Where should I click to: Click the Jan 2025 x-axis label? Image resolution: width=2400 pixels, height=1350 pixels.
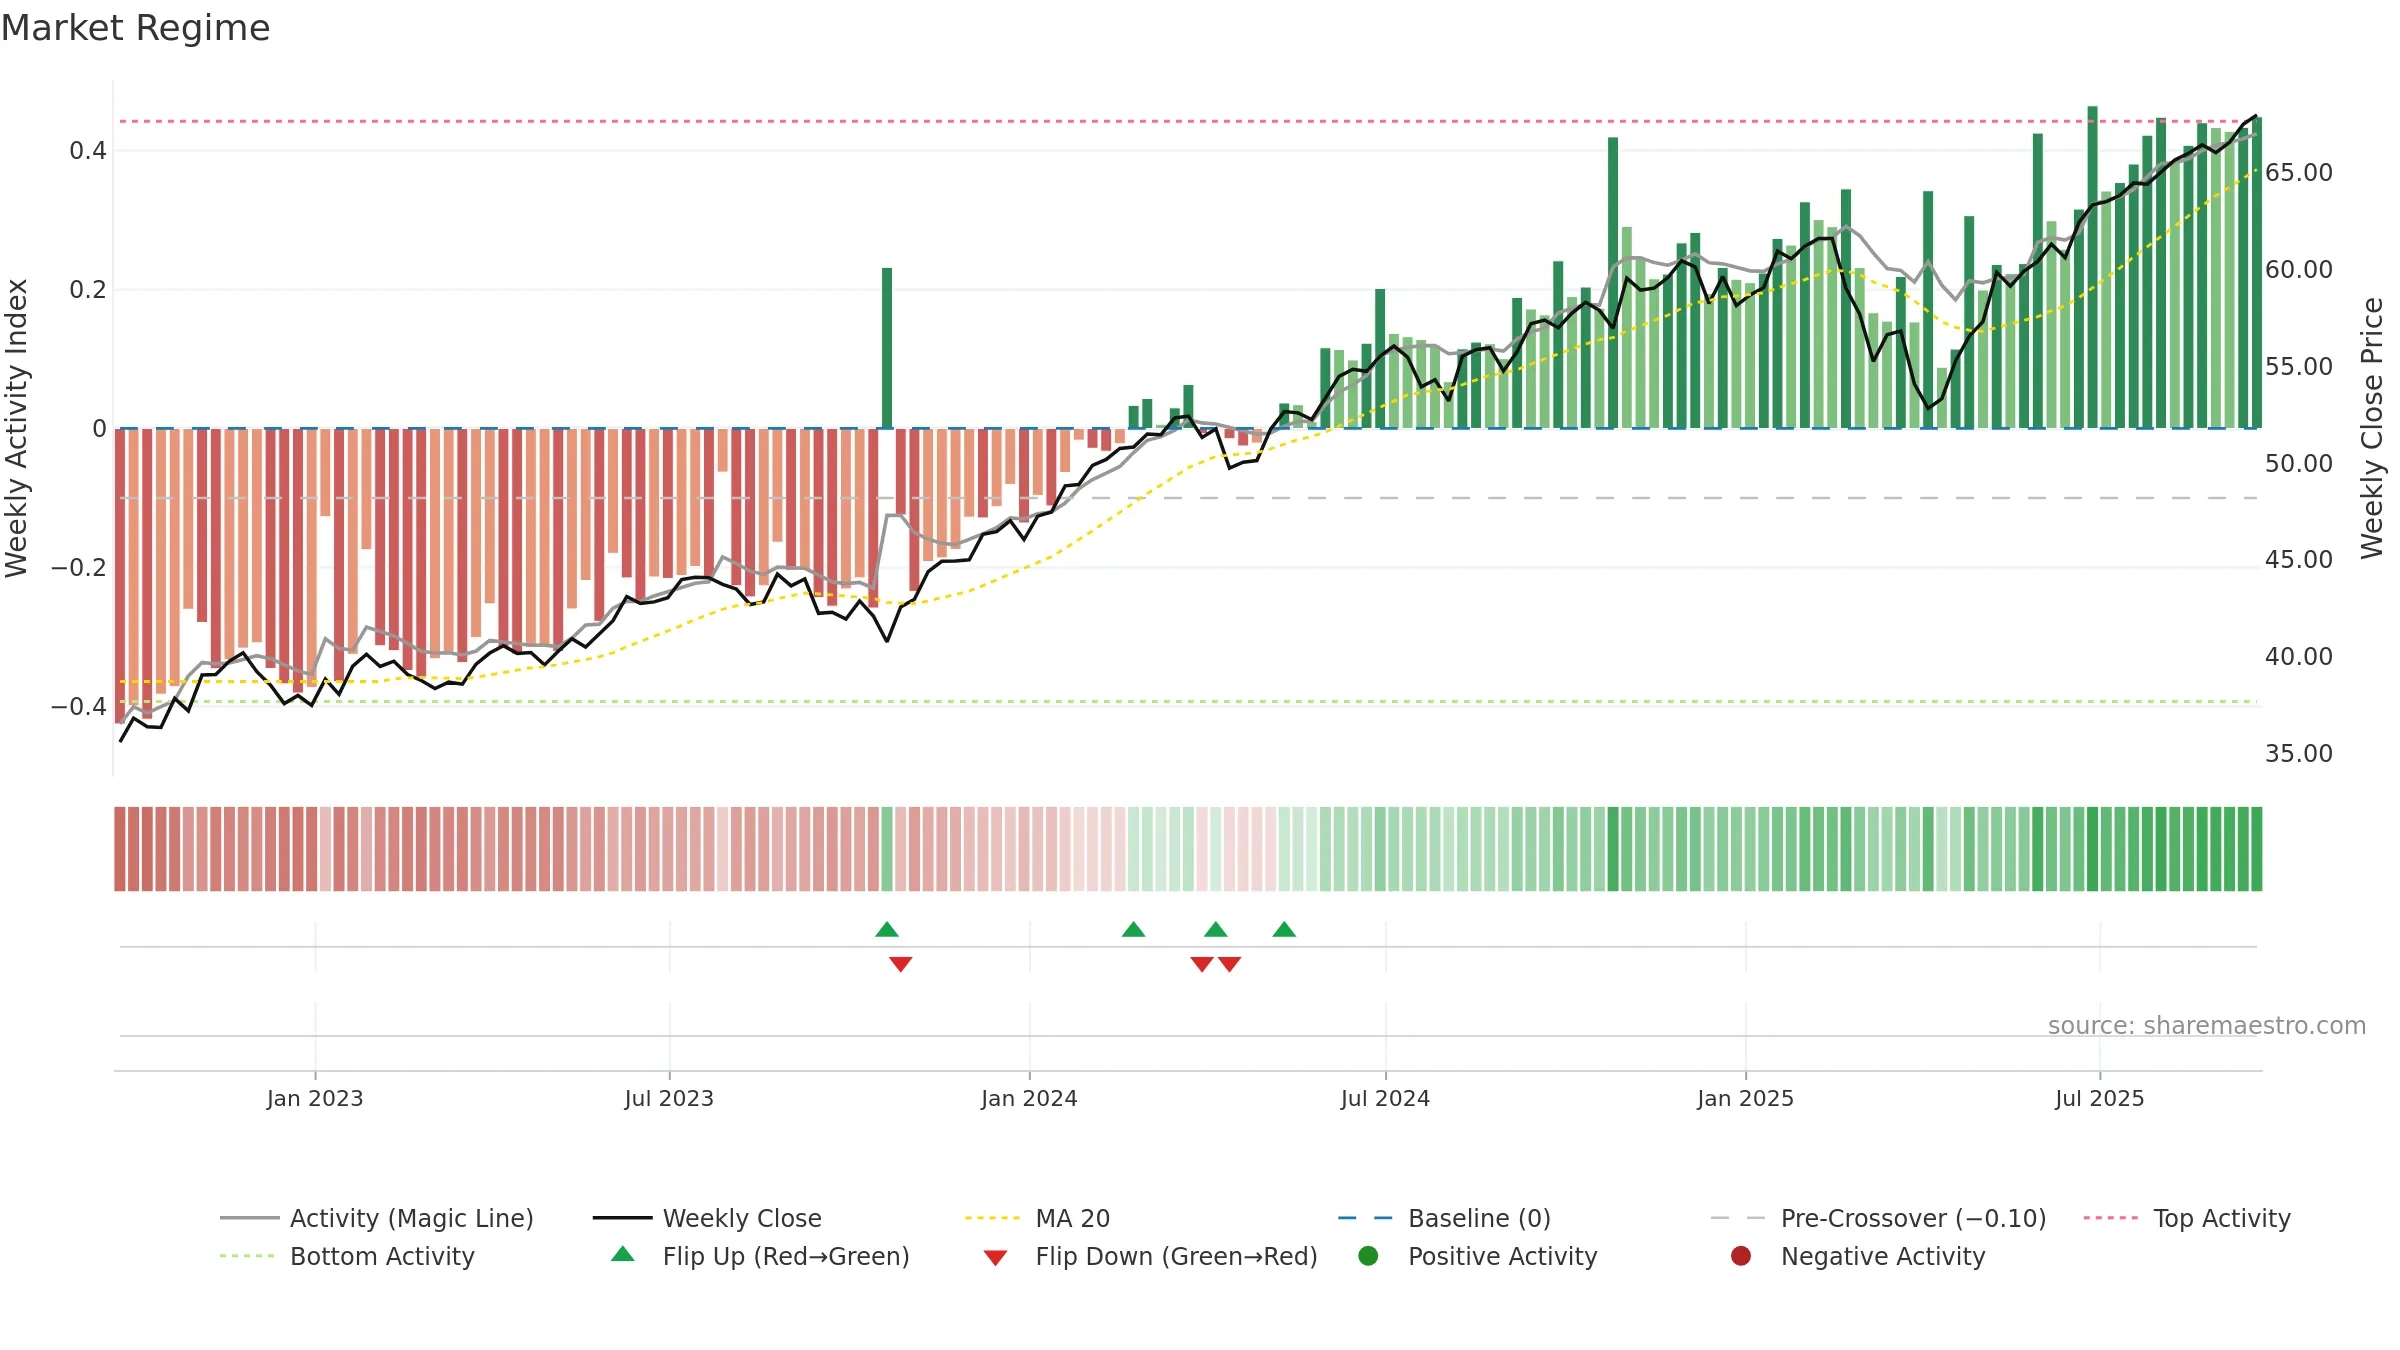1745,1098
